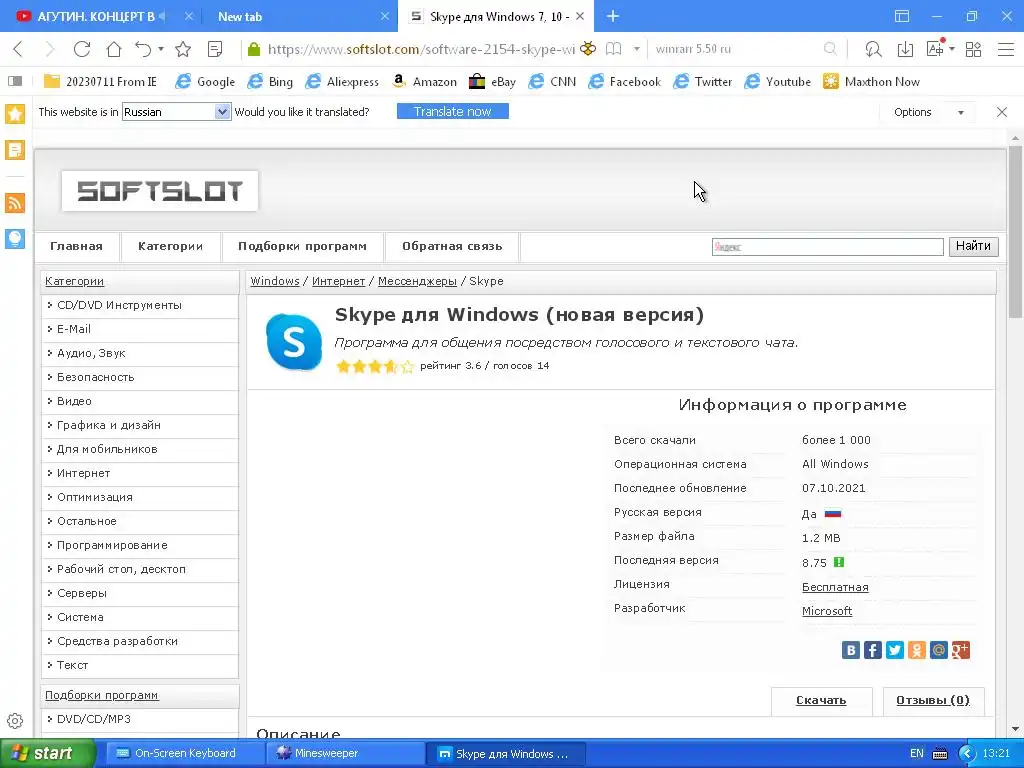The image size is (1024, 768).
Task: Open the Windows breadcrumb link
Action: (275, 281)
